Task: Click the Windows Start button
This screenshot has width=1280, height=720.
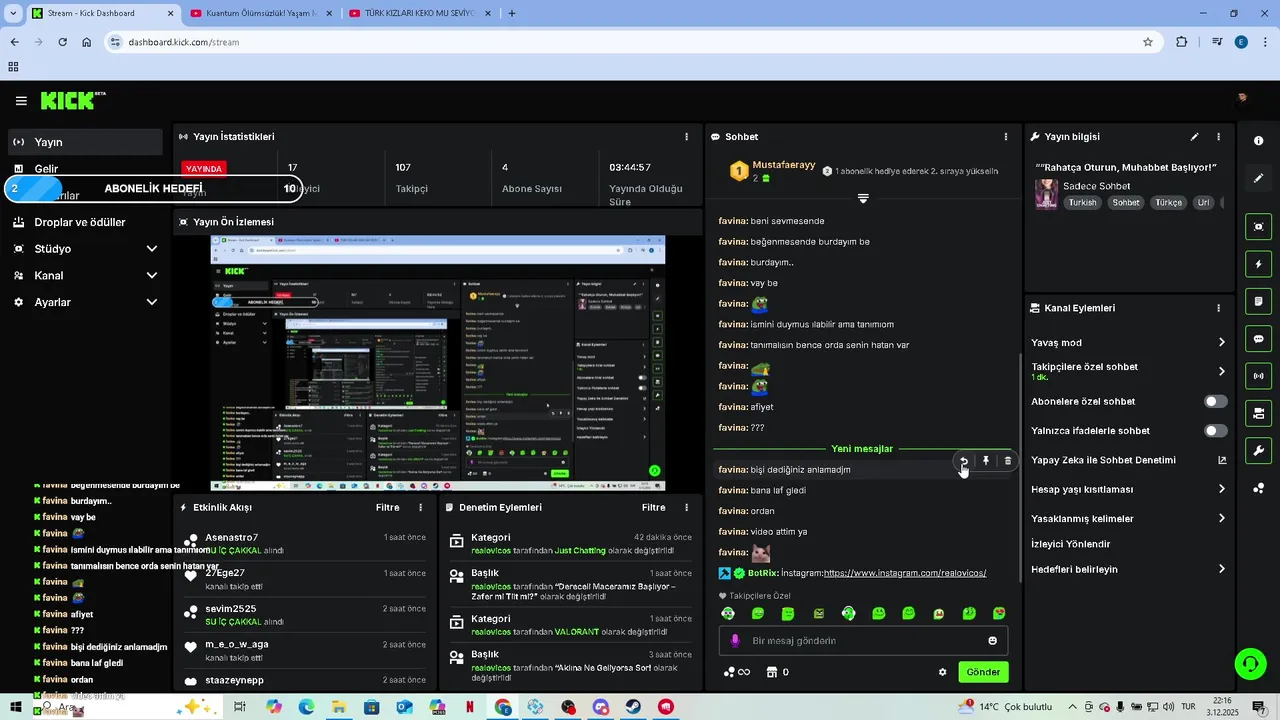Action: 16,707
